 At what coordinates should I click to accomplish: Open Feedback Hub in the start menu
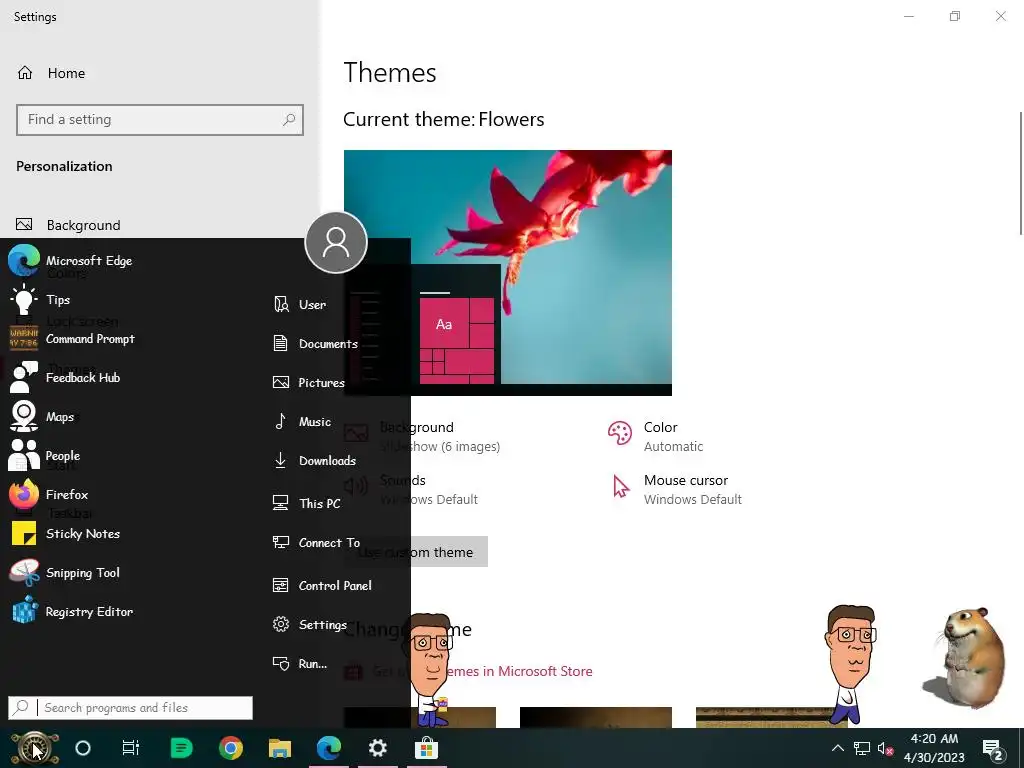(x=65, y=377)
